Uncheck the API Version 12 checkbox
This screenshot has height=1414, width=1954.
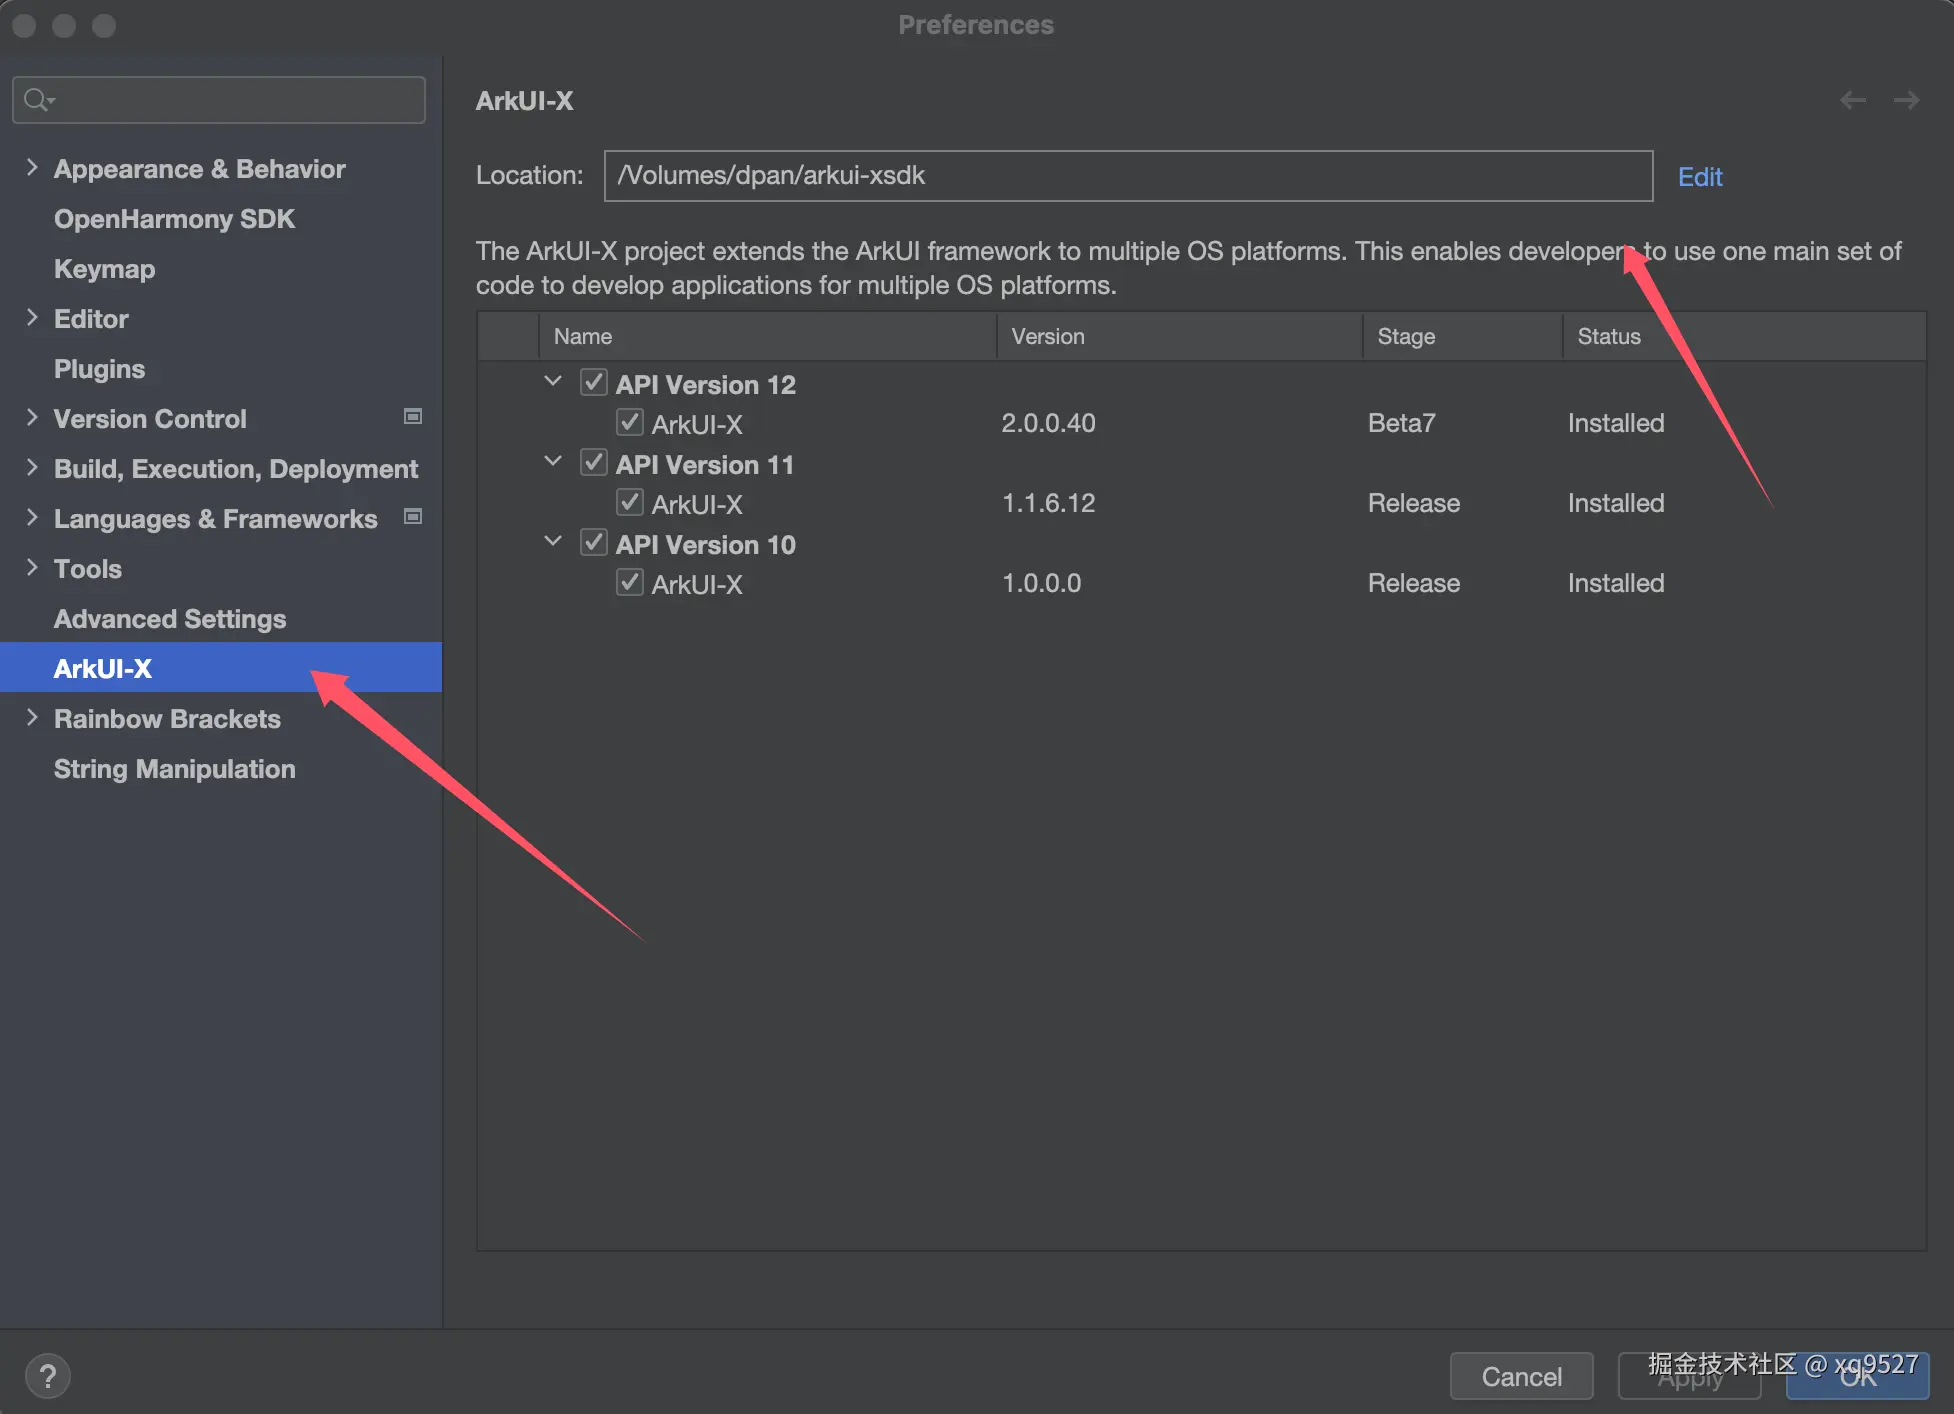click(x=594, y=383)
